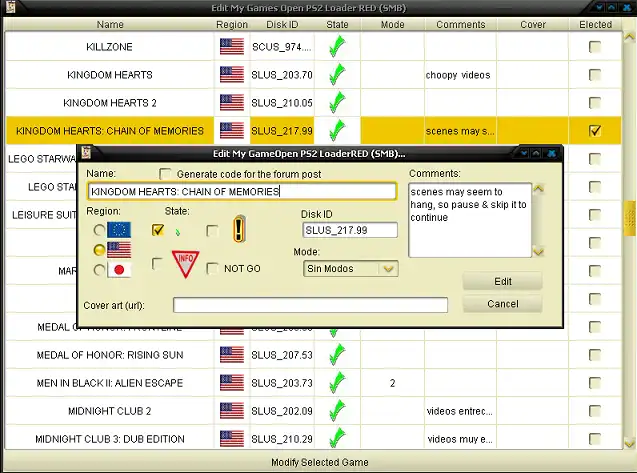This screenshot has height=473, width=637.
Task: Uncheck the Elected box for CHAIN OF MEMORIES
Action: [595, 130]
